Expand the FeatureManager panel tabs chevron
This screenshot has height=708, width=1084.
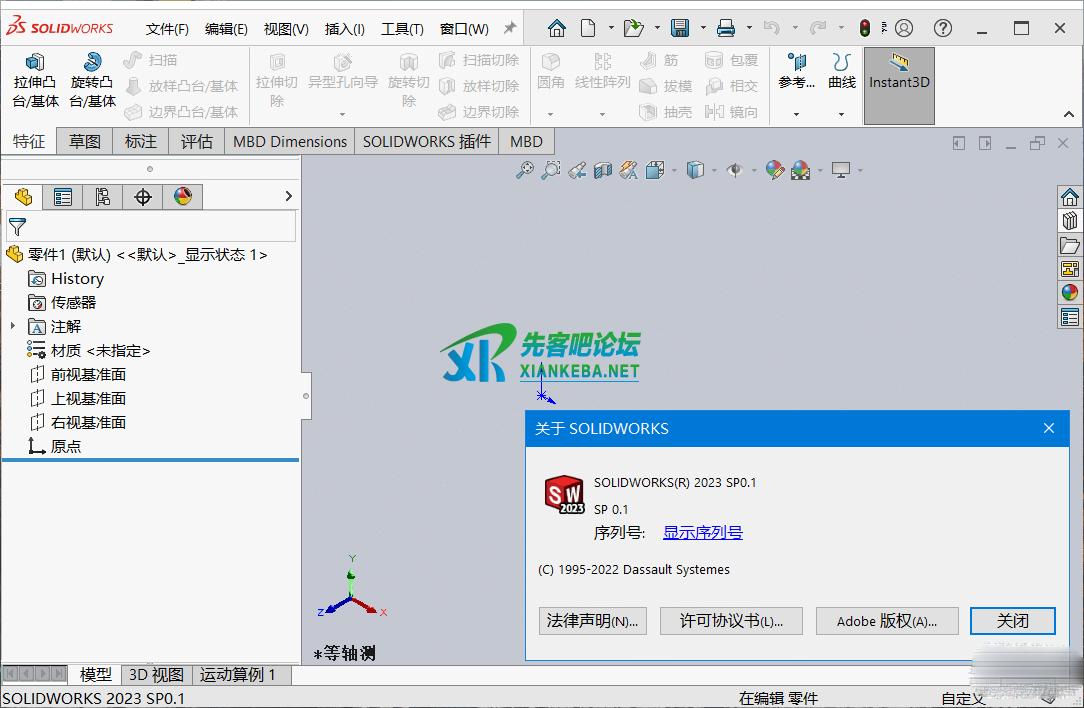tap(288, 197)
